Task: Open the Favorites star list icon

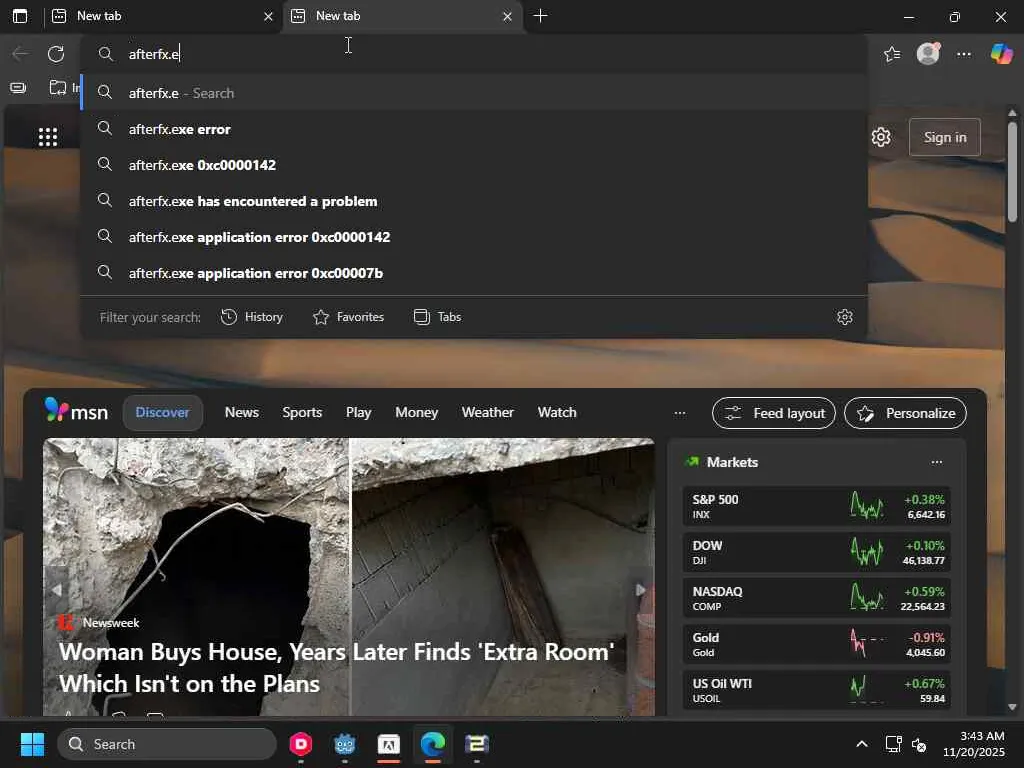Action: coord(891,54)
